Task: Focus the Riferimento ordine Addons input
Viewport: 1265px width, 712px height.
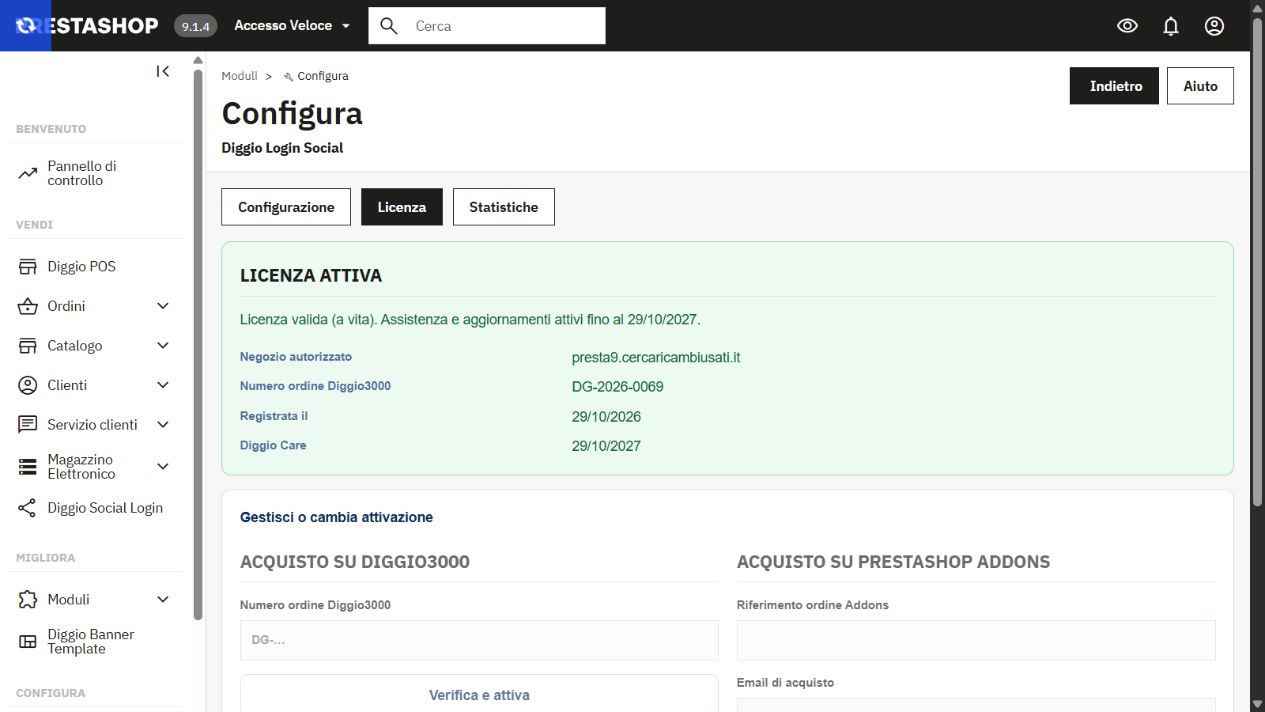Action: [976, 640]
